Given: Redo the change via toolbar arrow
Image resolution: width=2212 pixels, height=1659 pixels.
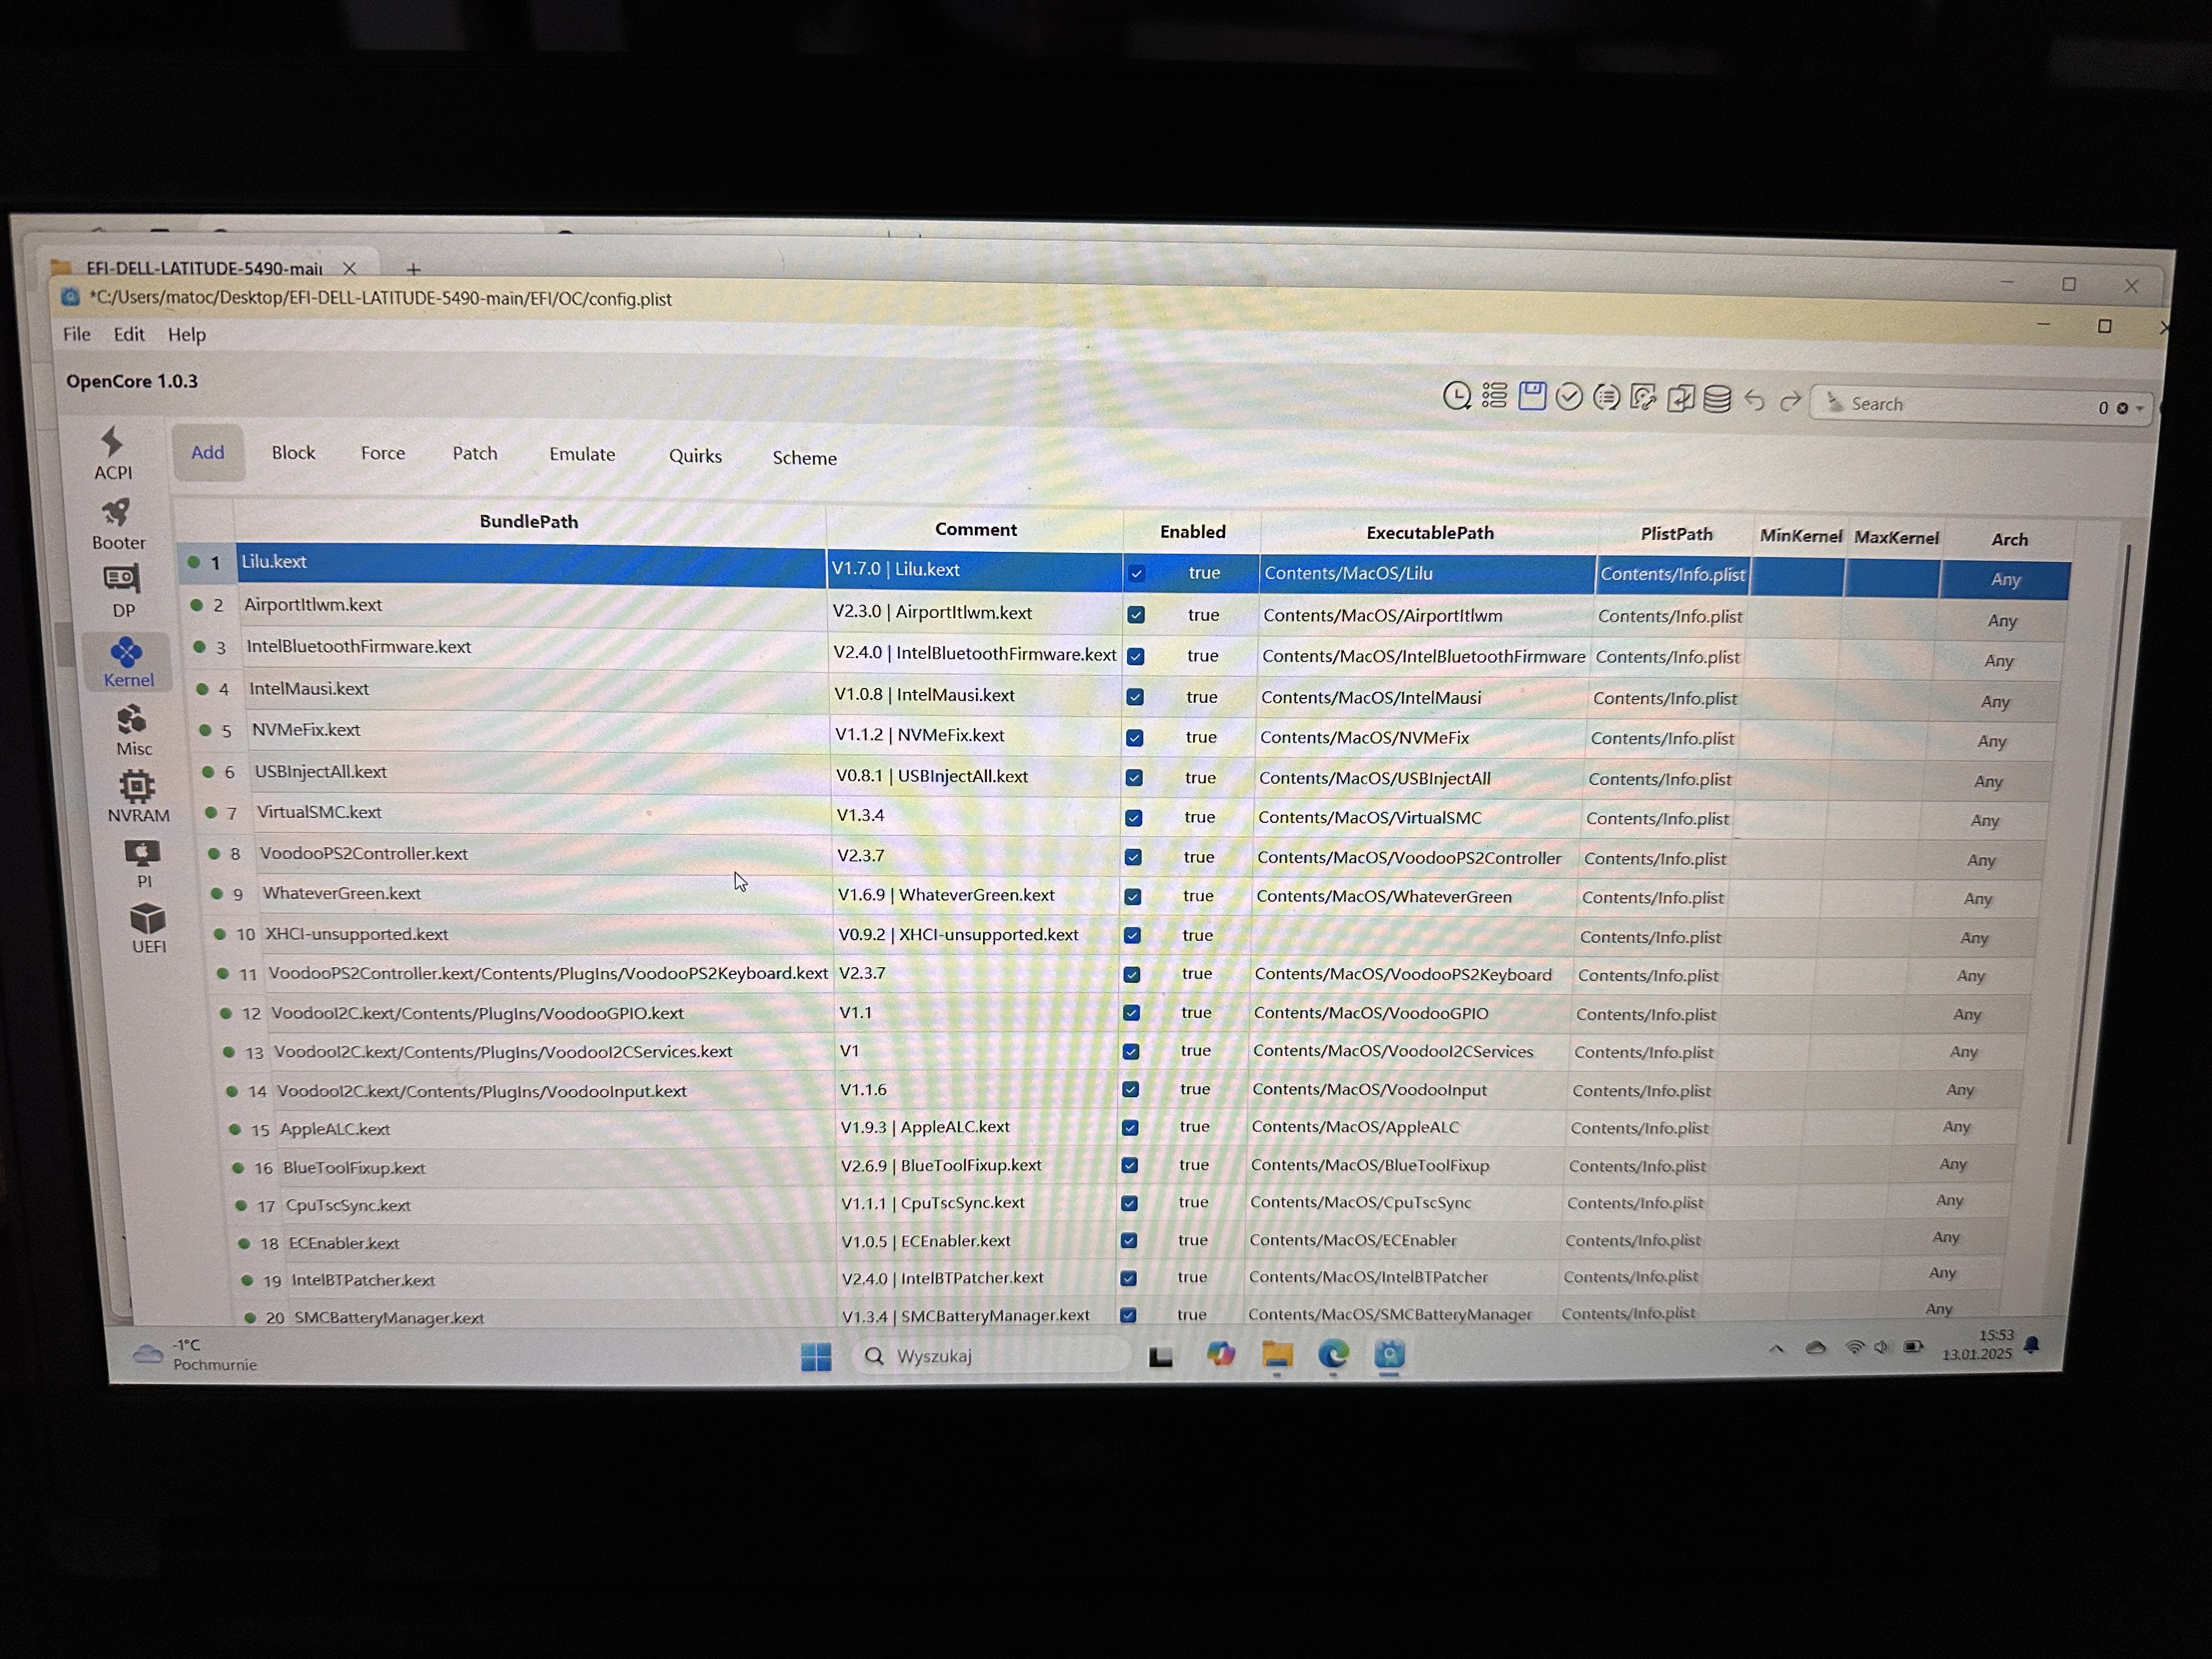Looking at the screenshot, I should pyautogui.click(x=1790, y=401).
